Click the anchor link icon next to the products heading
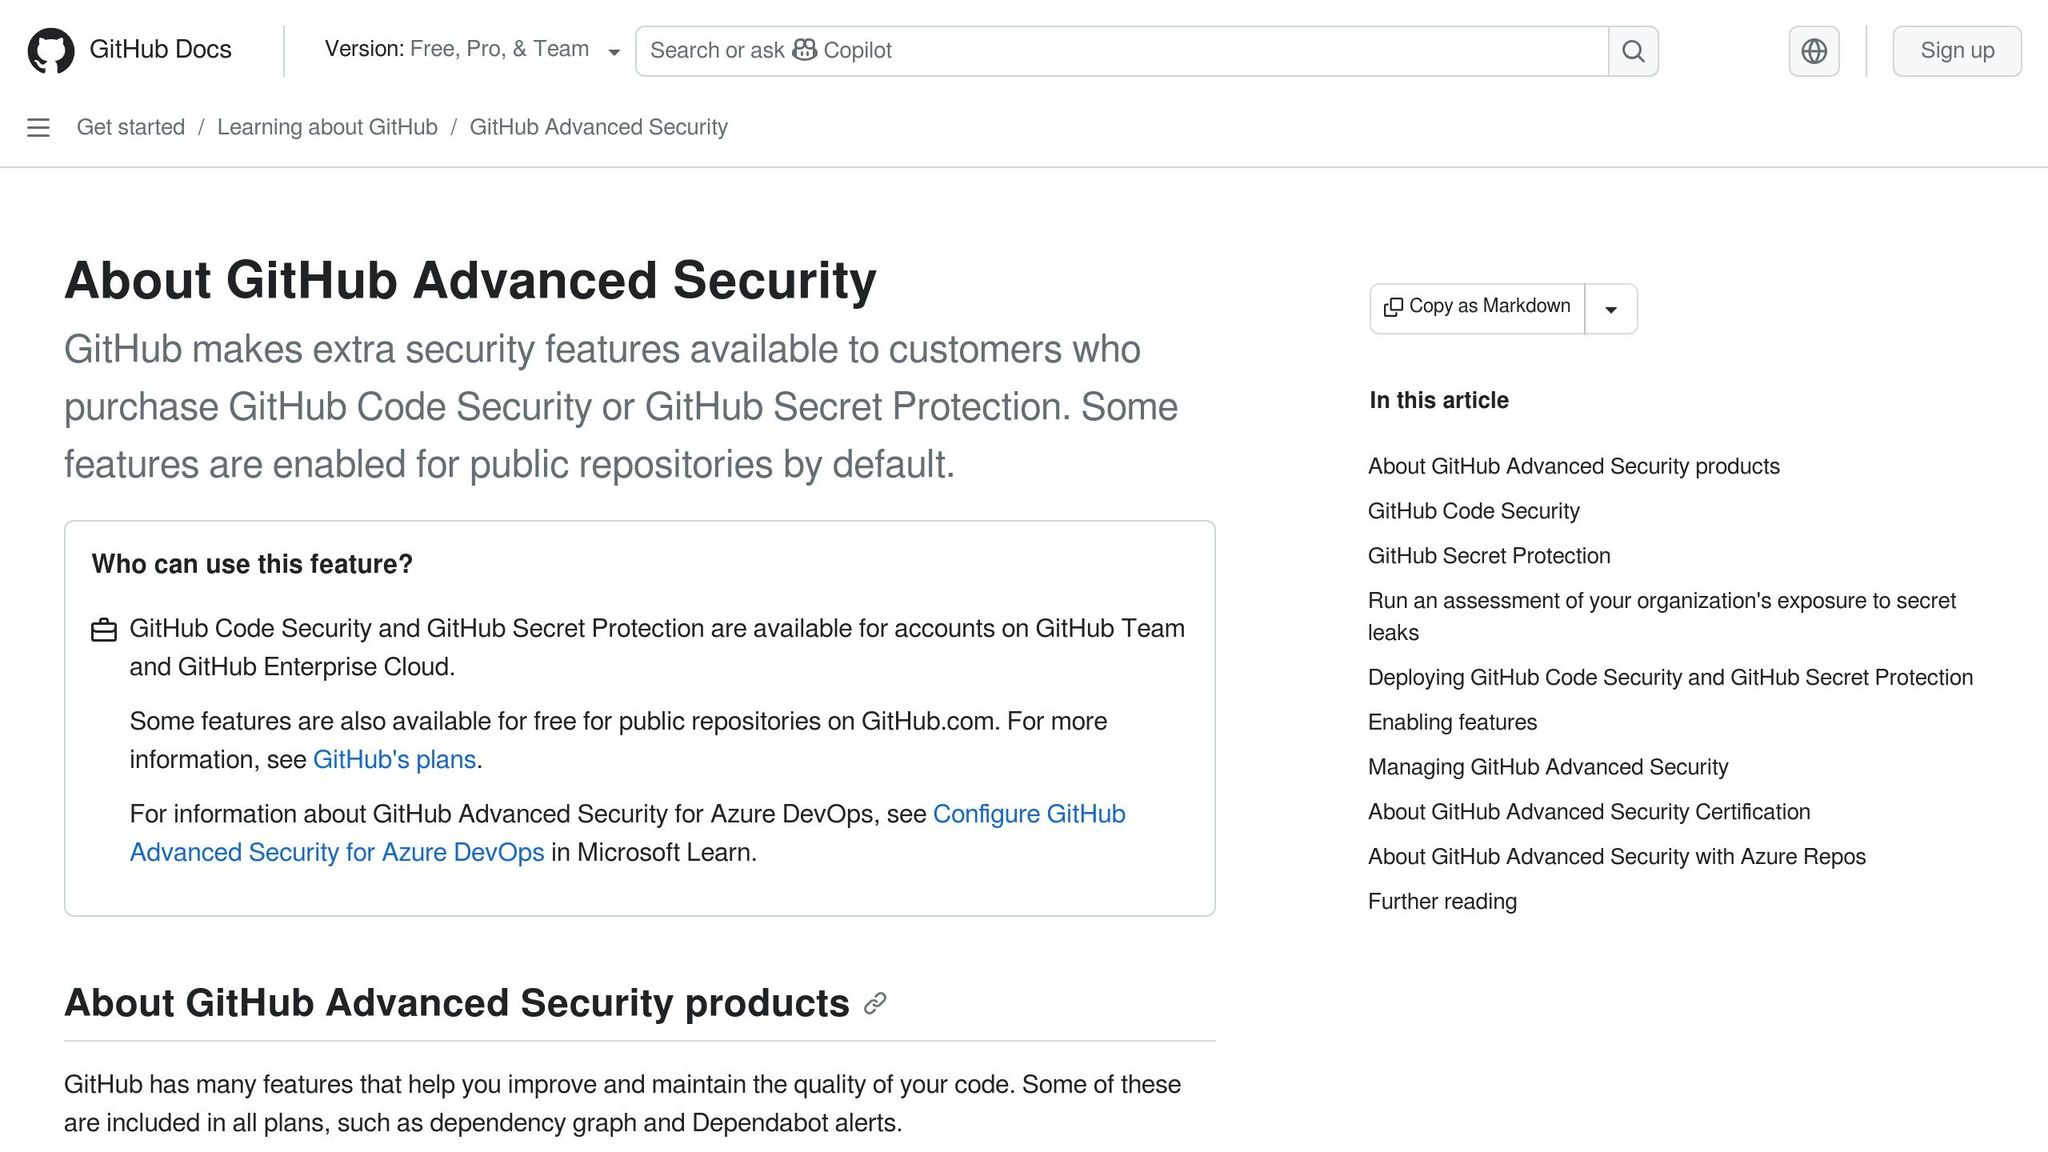This screenshot has height=1152, width=2048. pyautogui.click(x=875, y=1003)
